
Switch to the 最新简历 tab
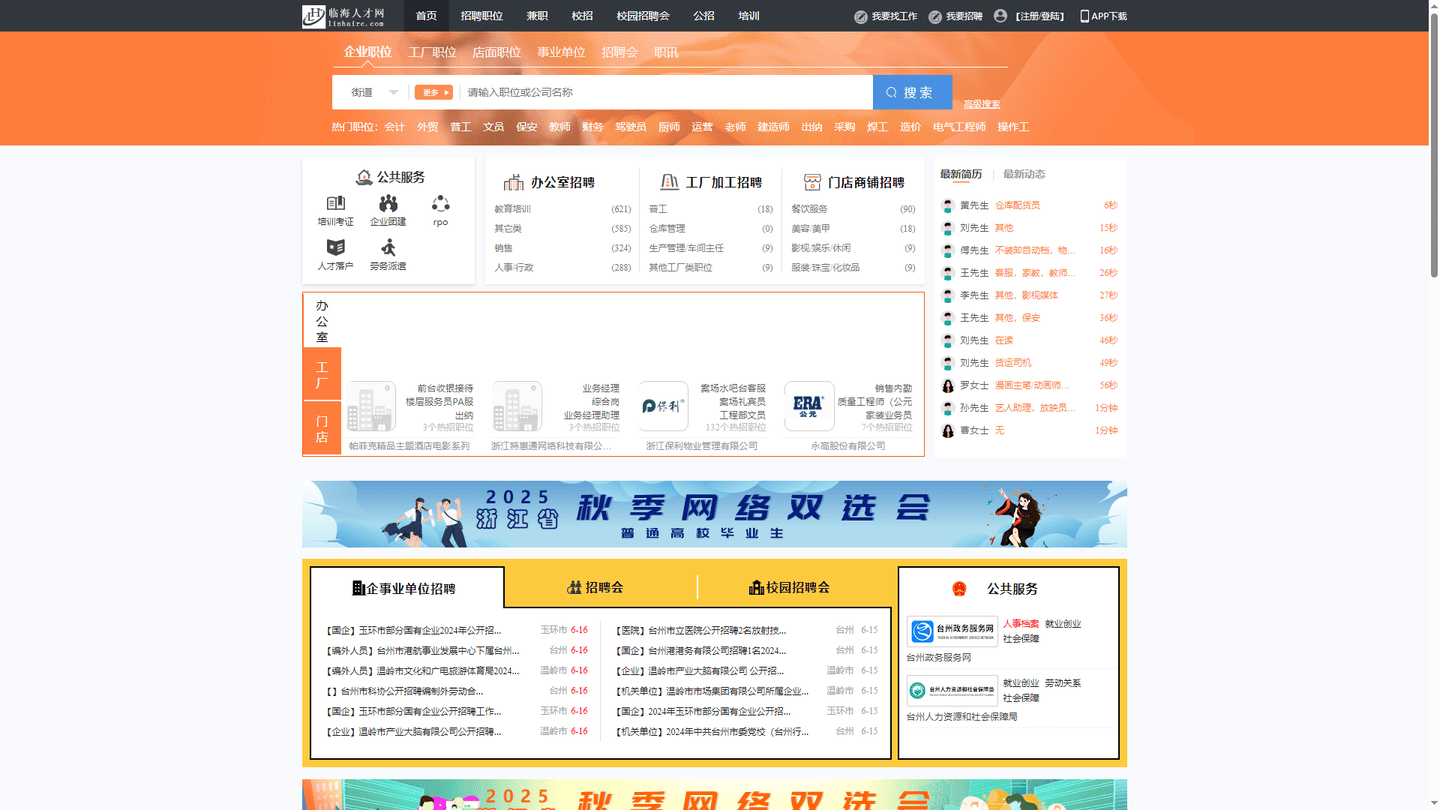[961, 174]
